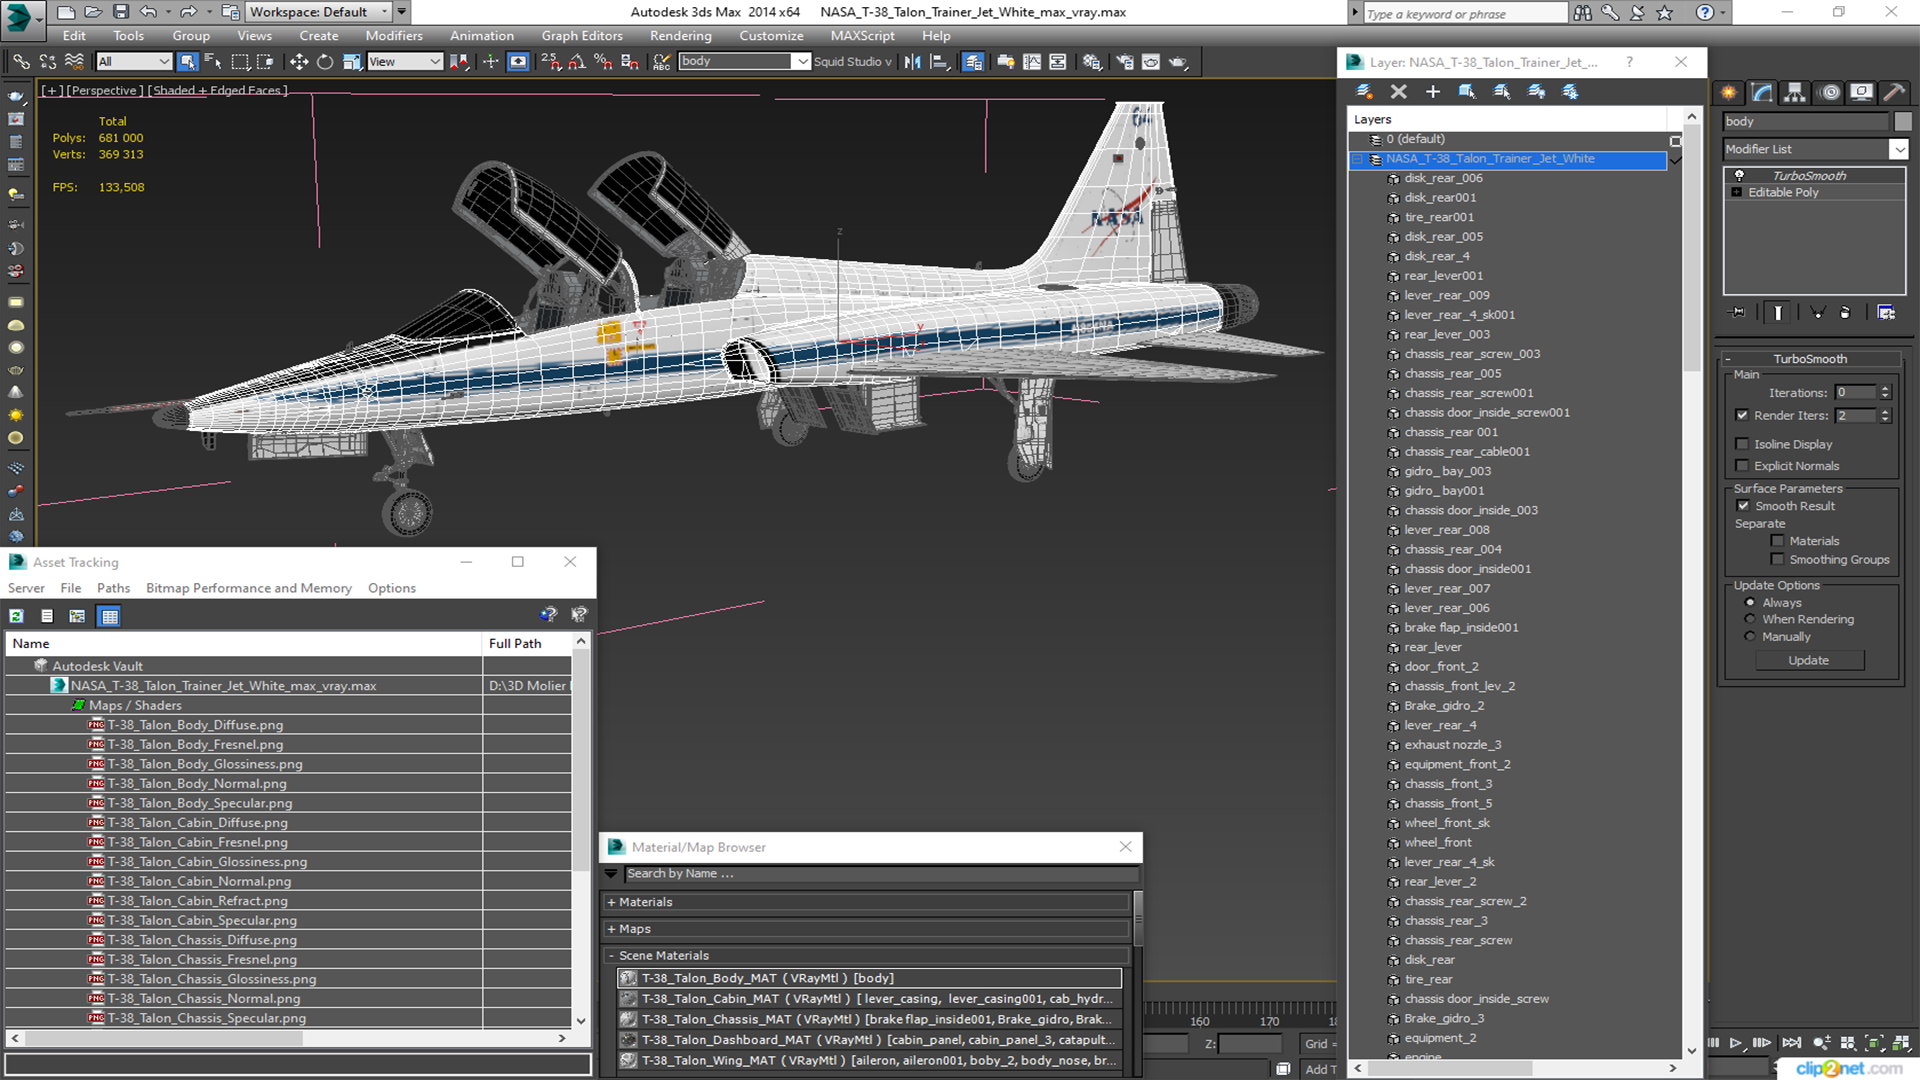
Task: Click the Select and Link chain icon
Action: point(21,62)
